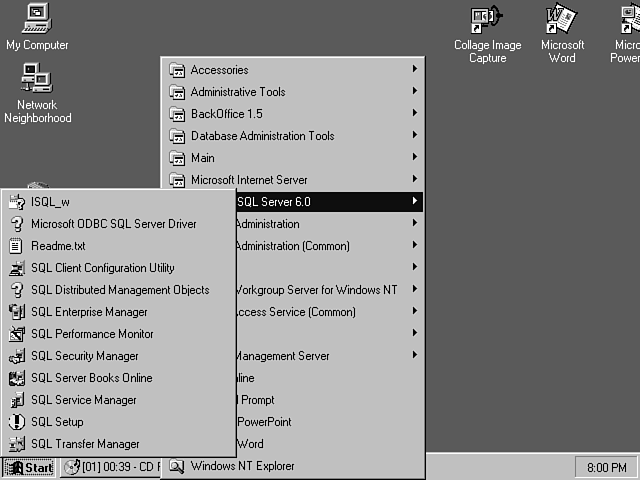
Task: Select Readme.txt in the submenu
Action: pos(58,246)
